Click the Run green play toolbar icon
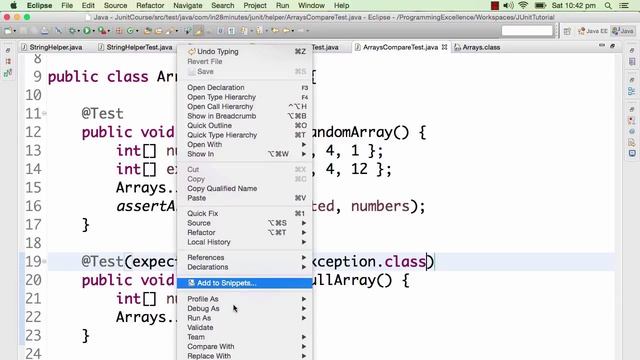The height and width of the screenshot is (360, 640). click(87, 31)
